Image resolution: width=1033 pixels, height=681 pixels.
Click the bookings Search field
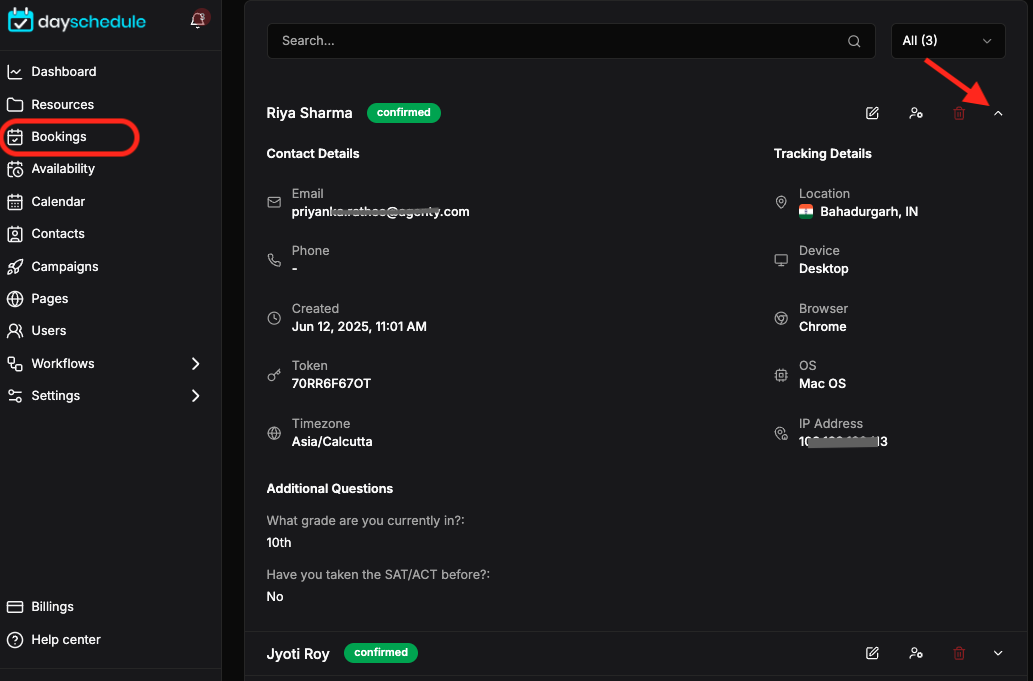pyautogui.click(x=571, y=41)
